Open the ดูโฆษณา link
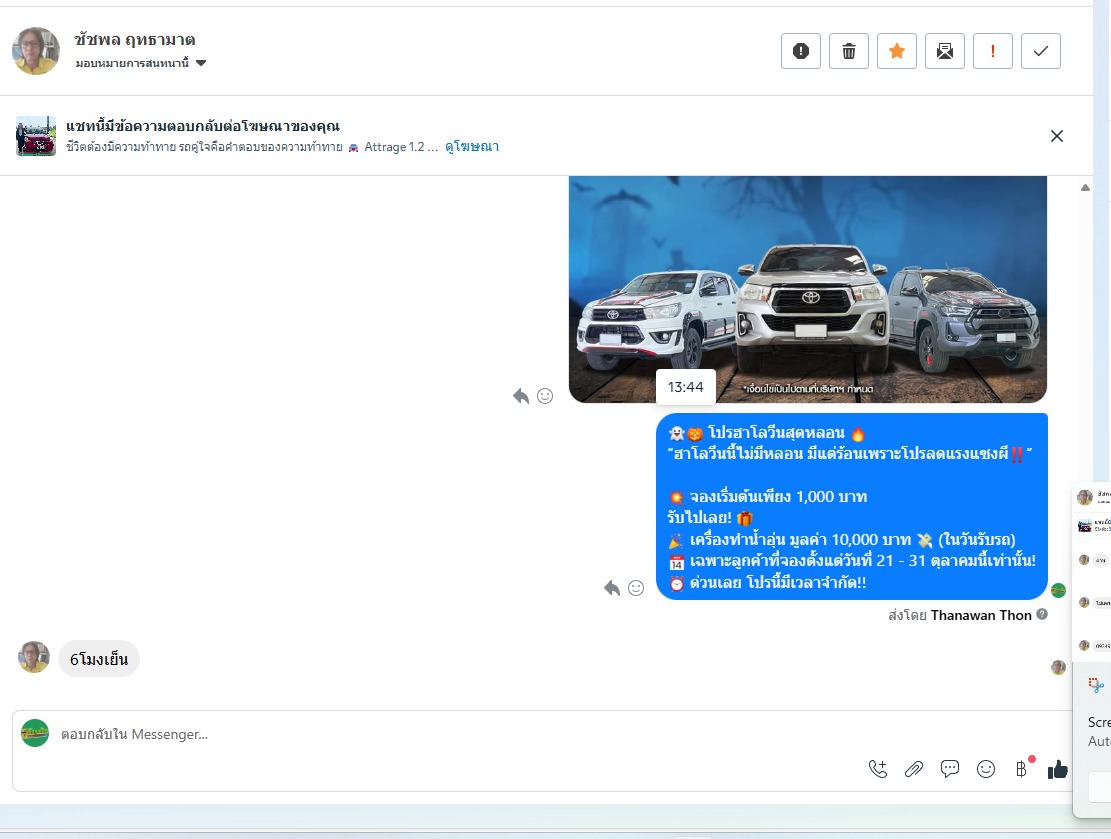The width and height of the screenshot is (1111, 839). tap(472, 147)
